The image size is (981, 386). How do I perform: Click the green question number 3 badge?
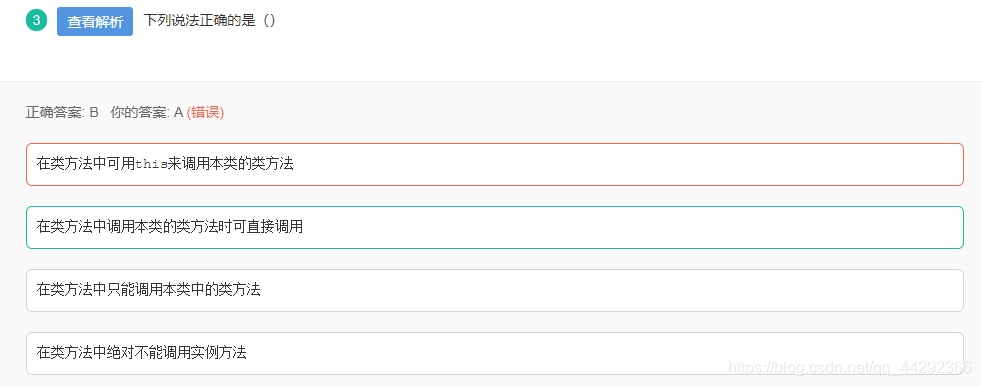pos(36,20)
